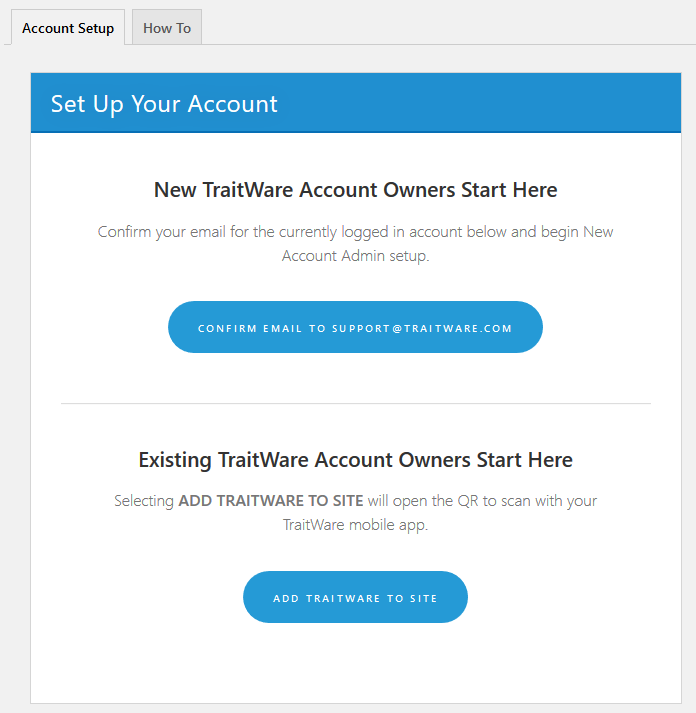Click the bold ADD TRAITWARE TO SITE text in description
Screen dimensions: 696x713
271,501
